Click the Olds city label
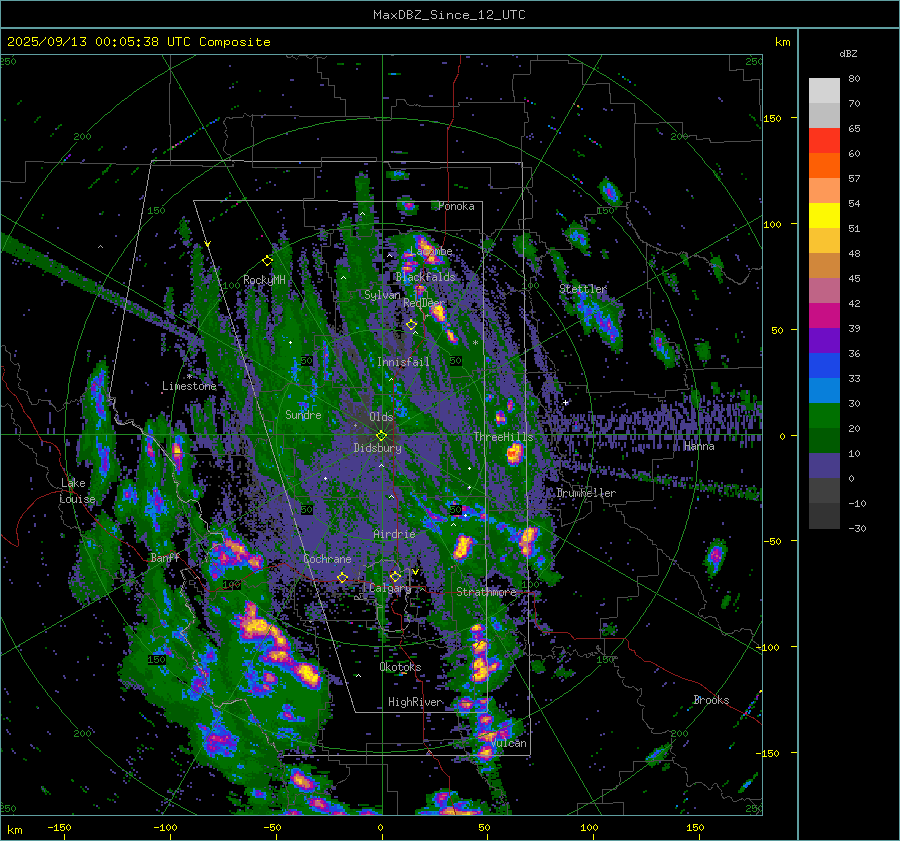This screenshot has width=900, height=841. pos(381,417)
